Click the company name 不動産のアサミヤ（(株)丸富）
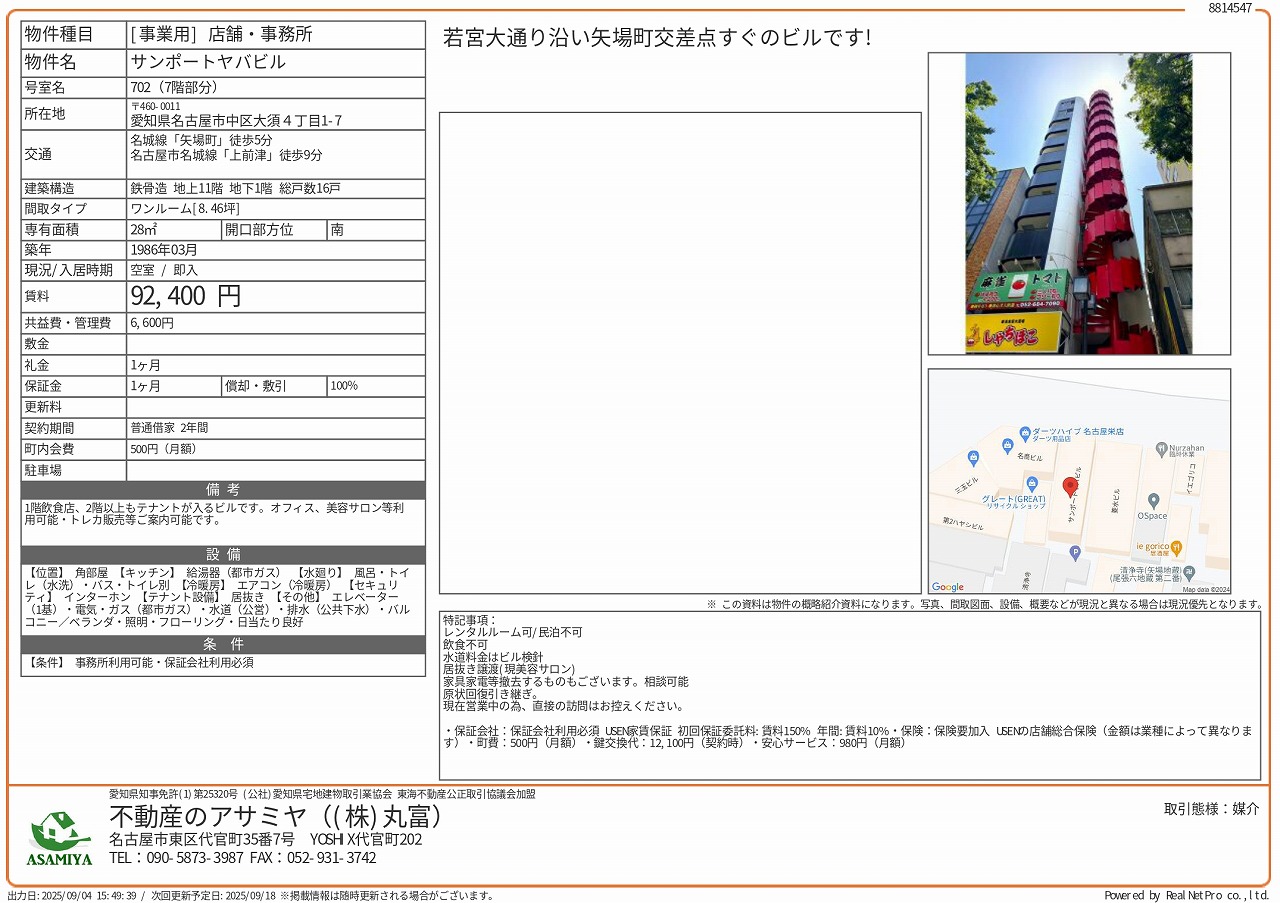This screenshot has width=1280, height=903. 276,817
